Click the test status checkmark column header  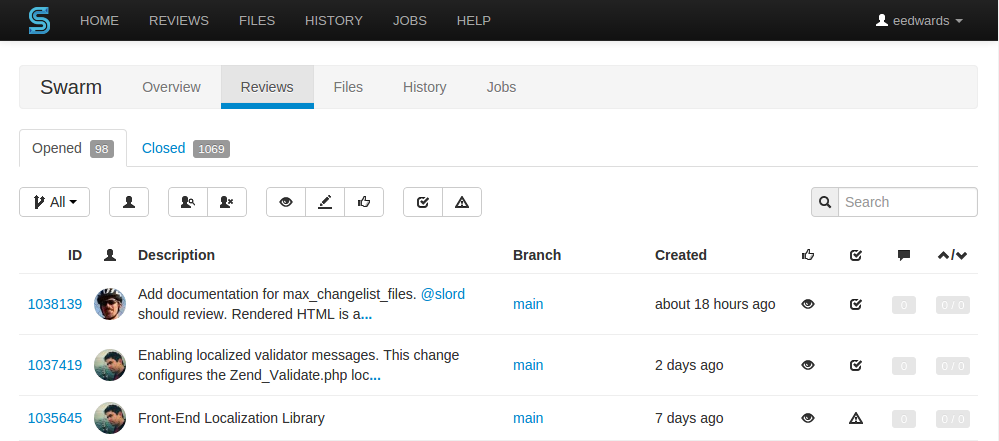point(856,255)
